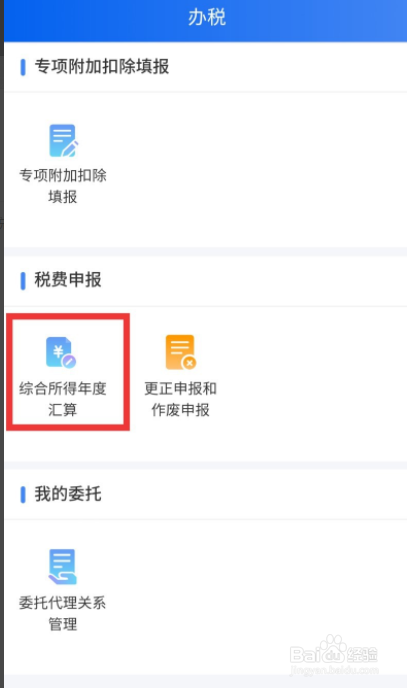Screen dimensions: 407x688
Task: Open the 专项附加扣除填报 document-pencil icon
Action: click(x=63, y=140)
